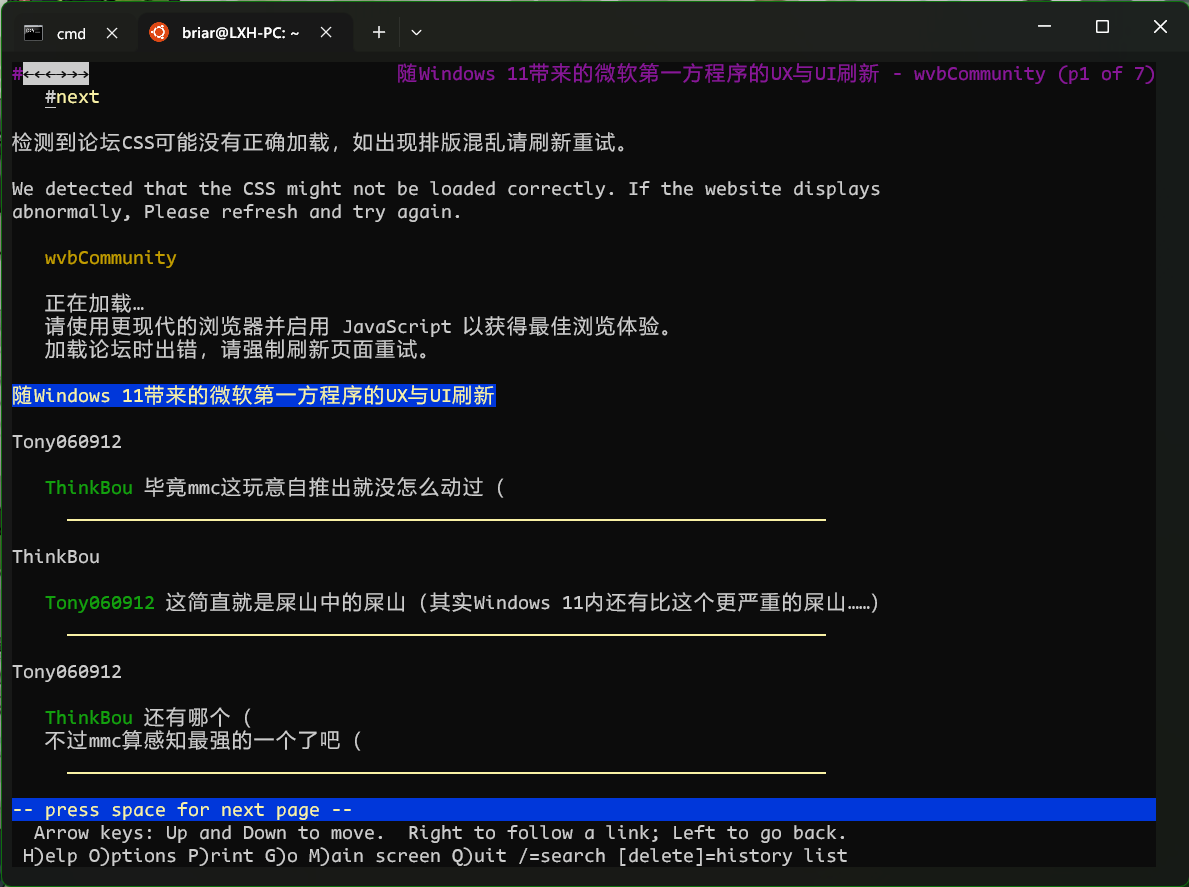Image resolution: width=1189 pixels, height=887 pixels.
Task: Open the first ThinkBou mention link
Action: pyautogui.click(x=89, y=487)
